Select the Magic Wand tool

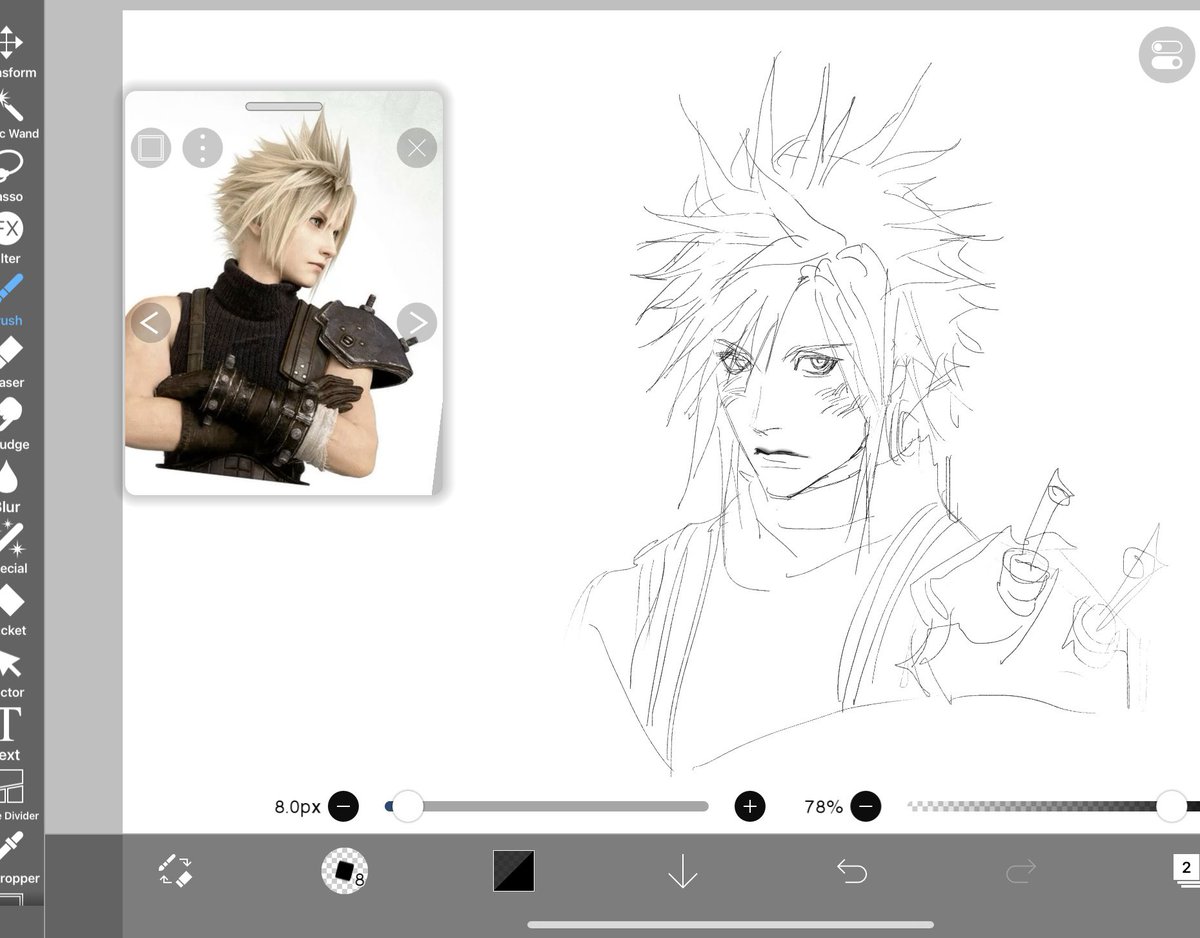pos(14,114)
